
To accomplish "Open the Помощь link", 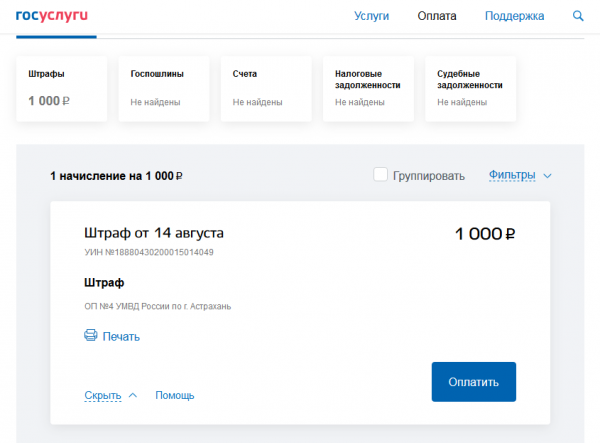I will click(x=174, y=395).
